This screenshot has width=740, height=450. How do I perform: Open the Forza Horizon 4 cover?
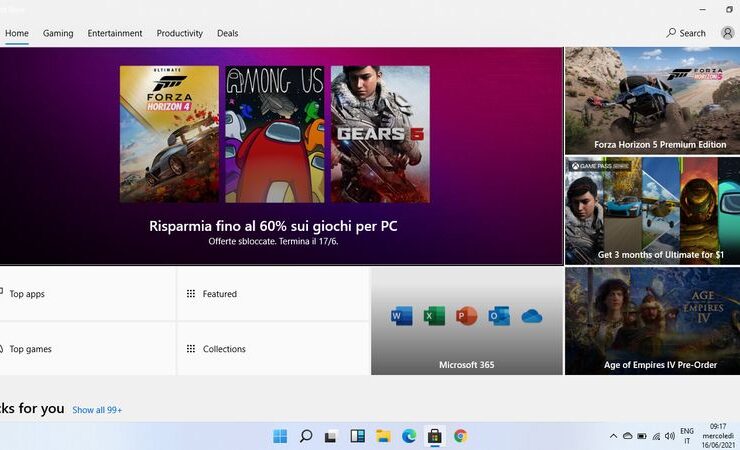coord(169,134)
